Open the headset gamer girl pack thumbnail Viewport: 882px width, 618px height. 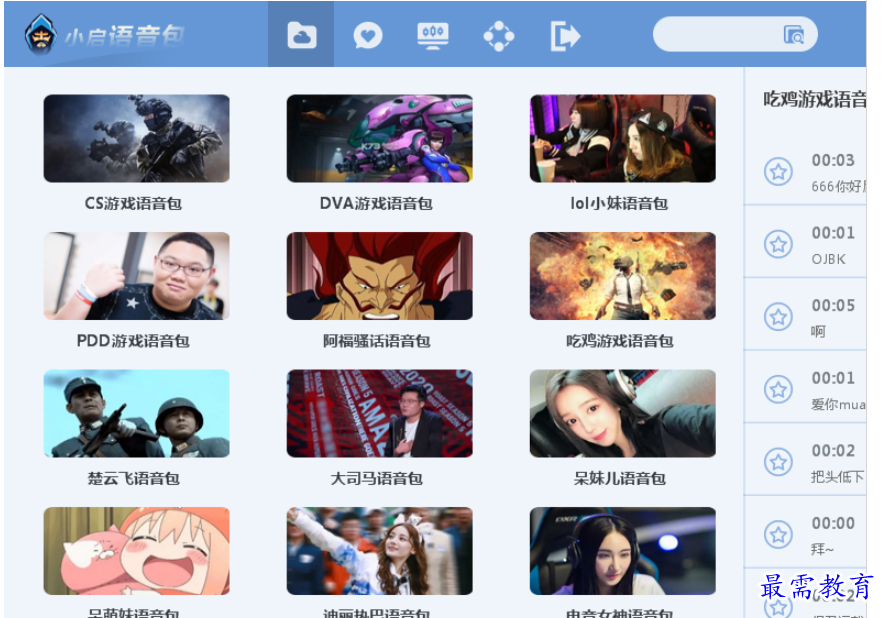tap(623, 551)
